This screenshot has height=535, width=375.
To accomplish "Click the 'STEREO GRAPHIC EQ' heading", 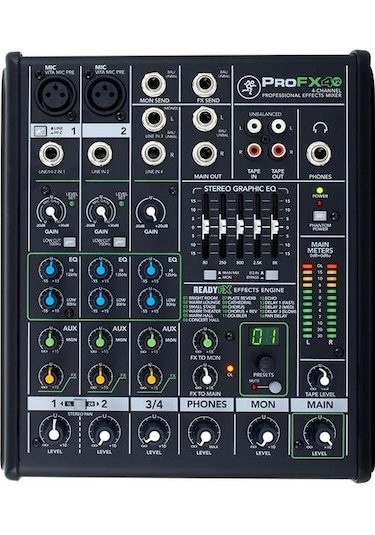I will (x=240, y=189).
